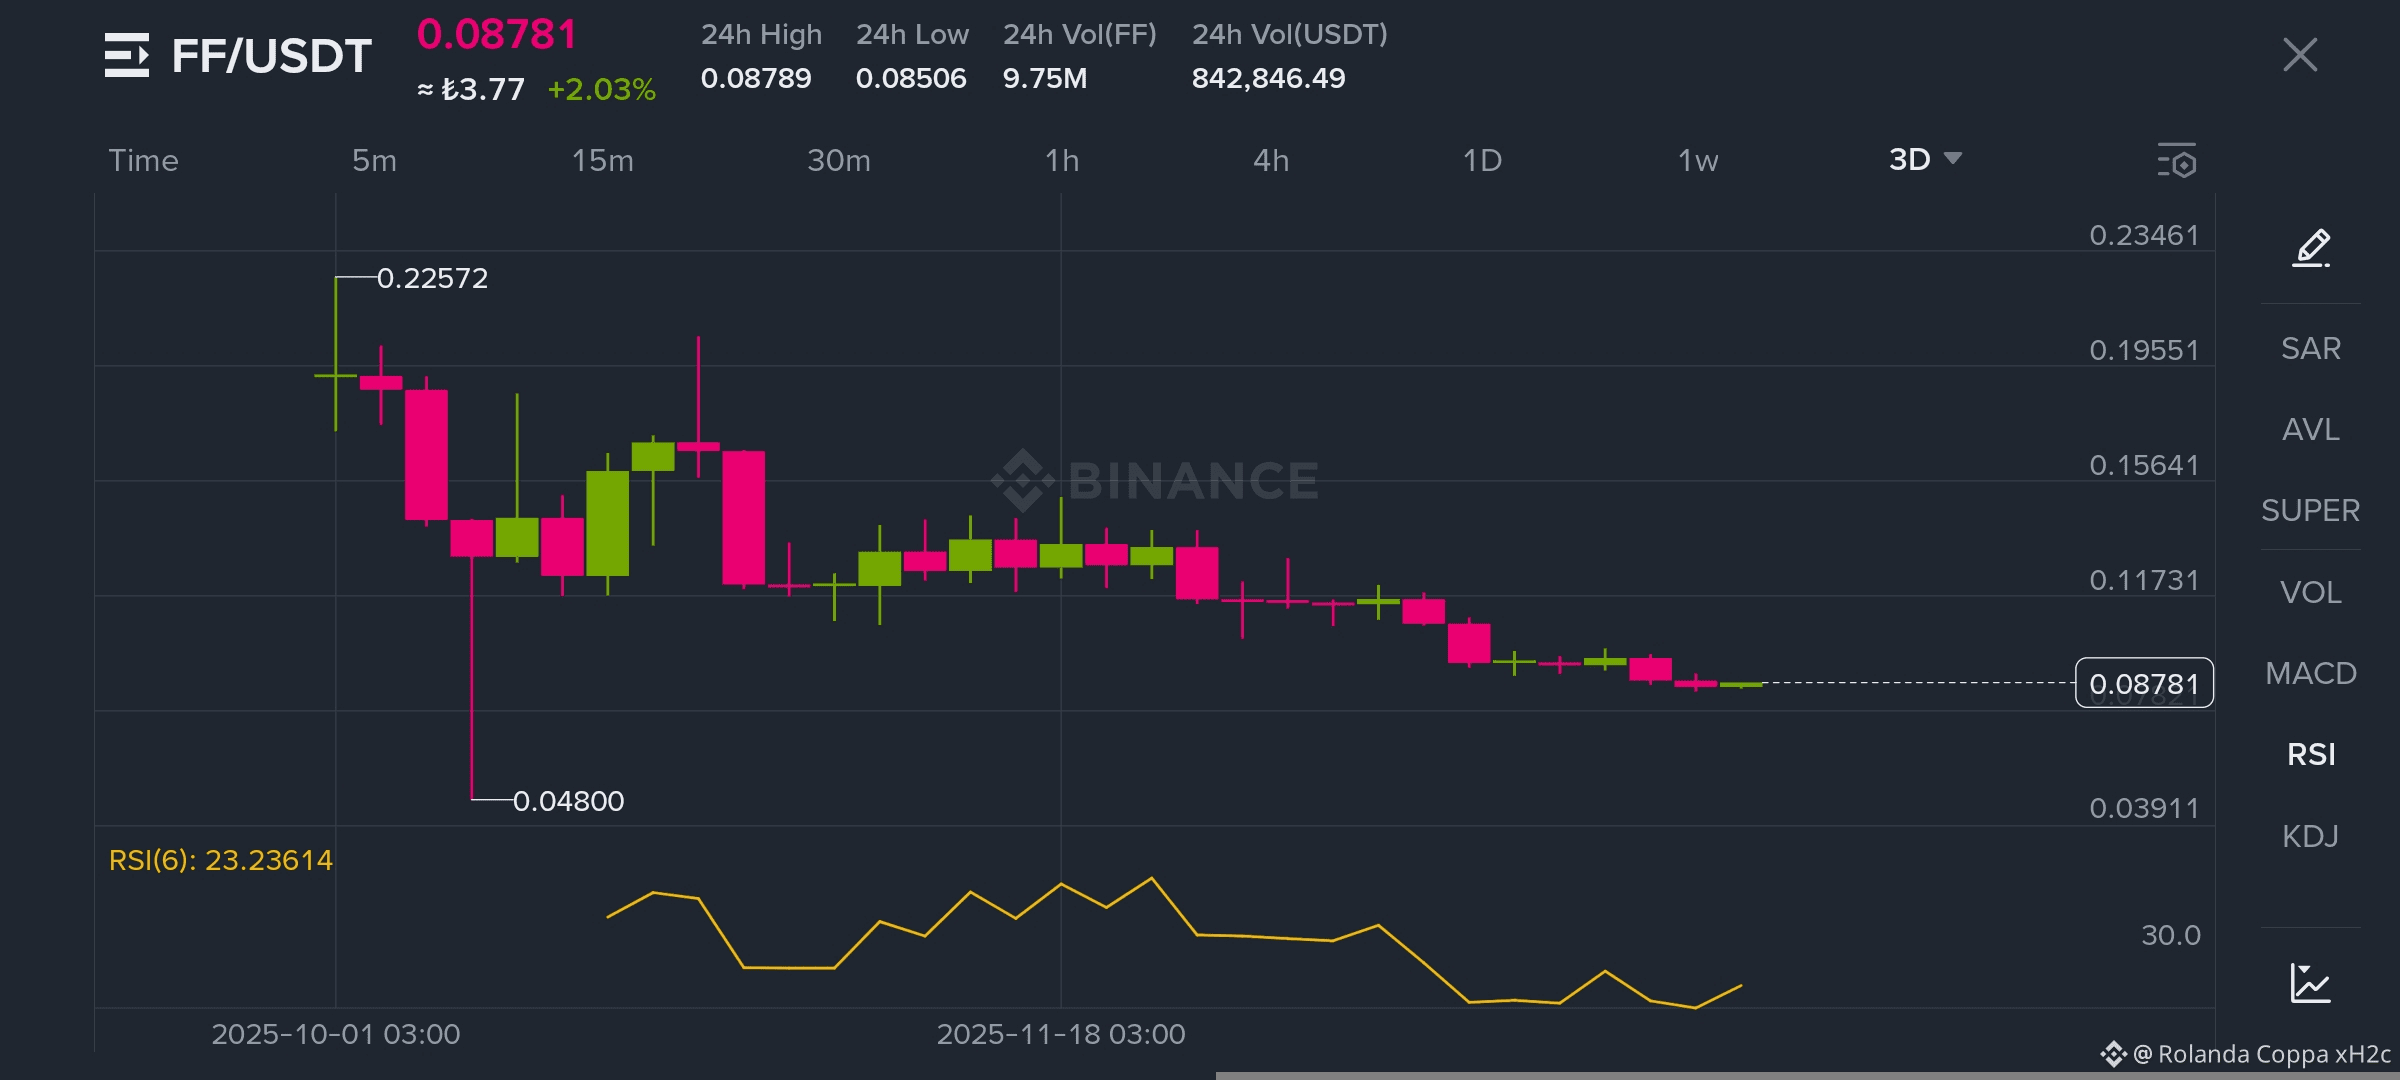Click the line chart icon at bottom right
Image resolution: width=2400 pixels, height=1080 pixels.
click(x=2310, y=983)
